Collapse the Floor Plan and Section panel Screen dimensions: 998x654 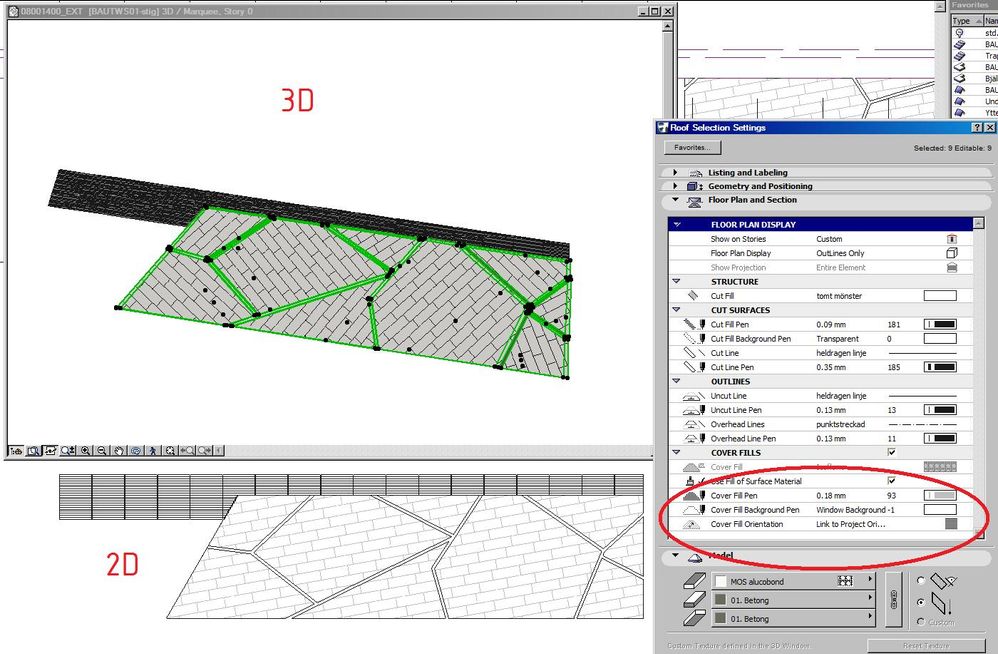coord(675,200)
